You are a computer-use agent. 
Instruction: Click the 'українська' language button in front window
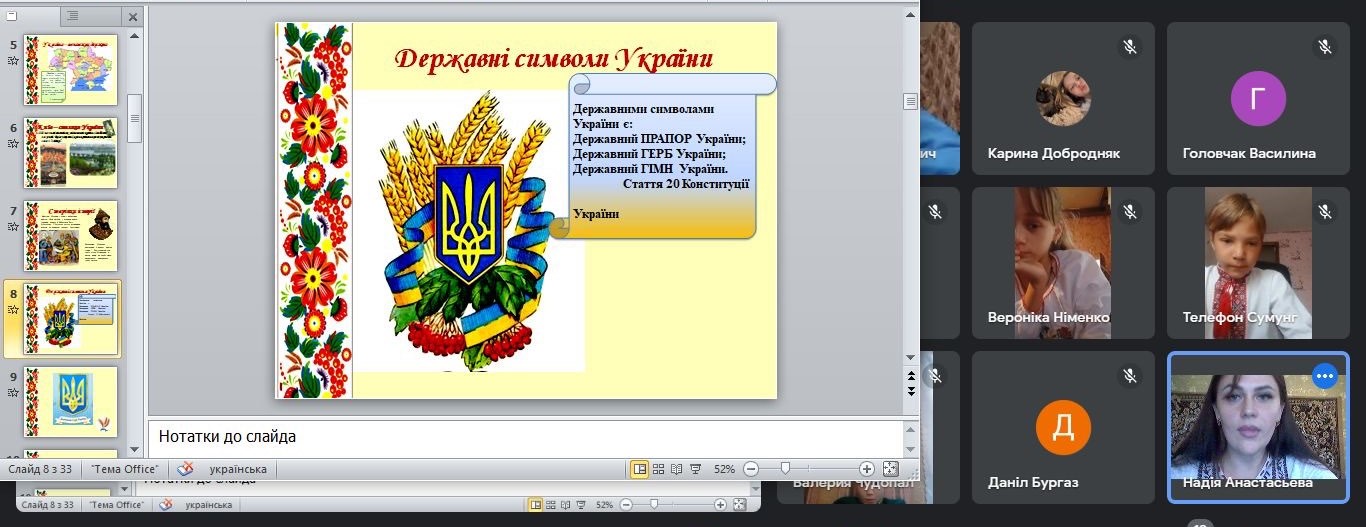238,469
